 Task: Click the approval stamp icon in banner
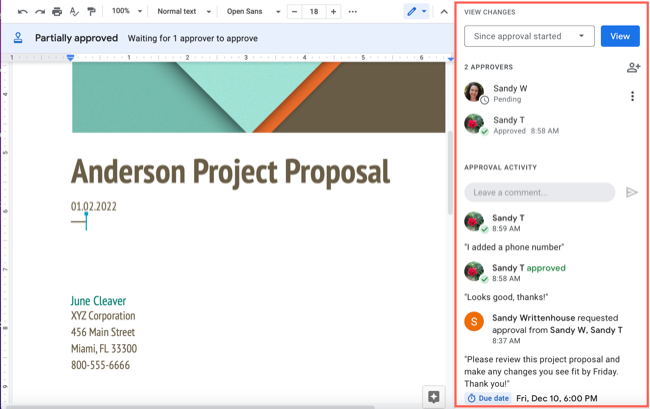pyautogui.click(x=18, y=38)
